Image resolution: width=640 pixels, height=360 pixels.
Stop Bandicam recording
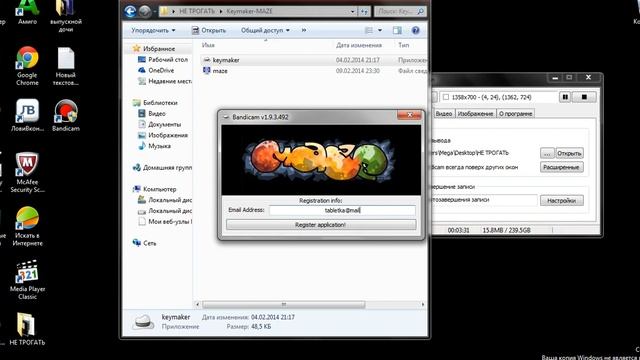pos(584,97)
